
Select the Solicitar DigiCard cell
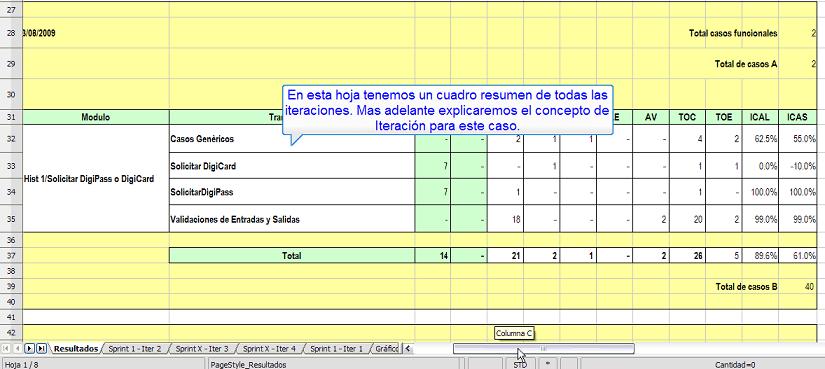click(292, 166)
